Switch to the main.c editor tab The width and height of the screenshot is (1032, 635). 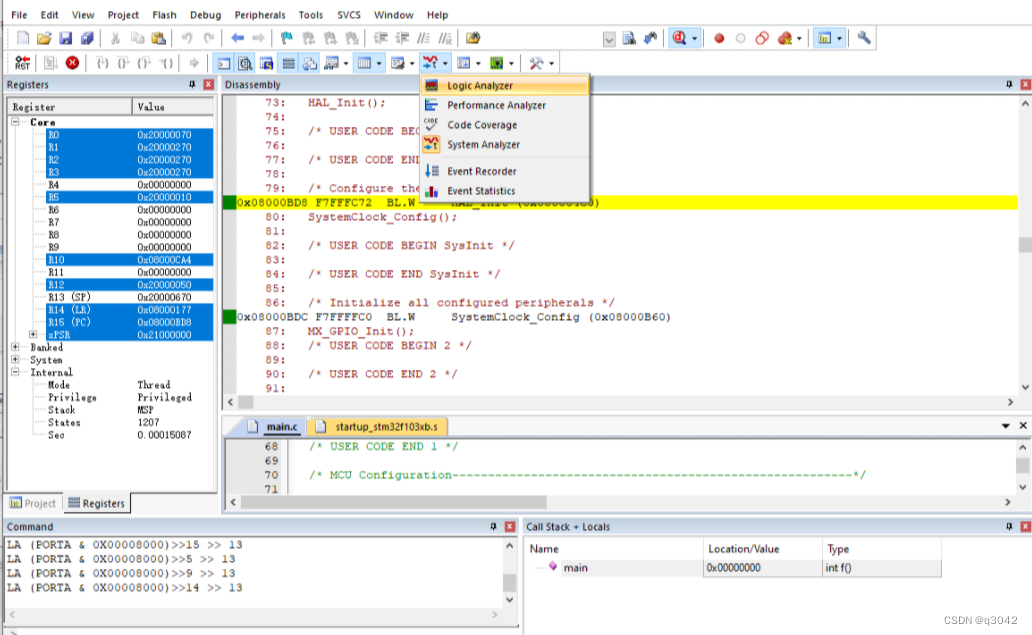tap(274, 426)
